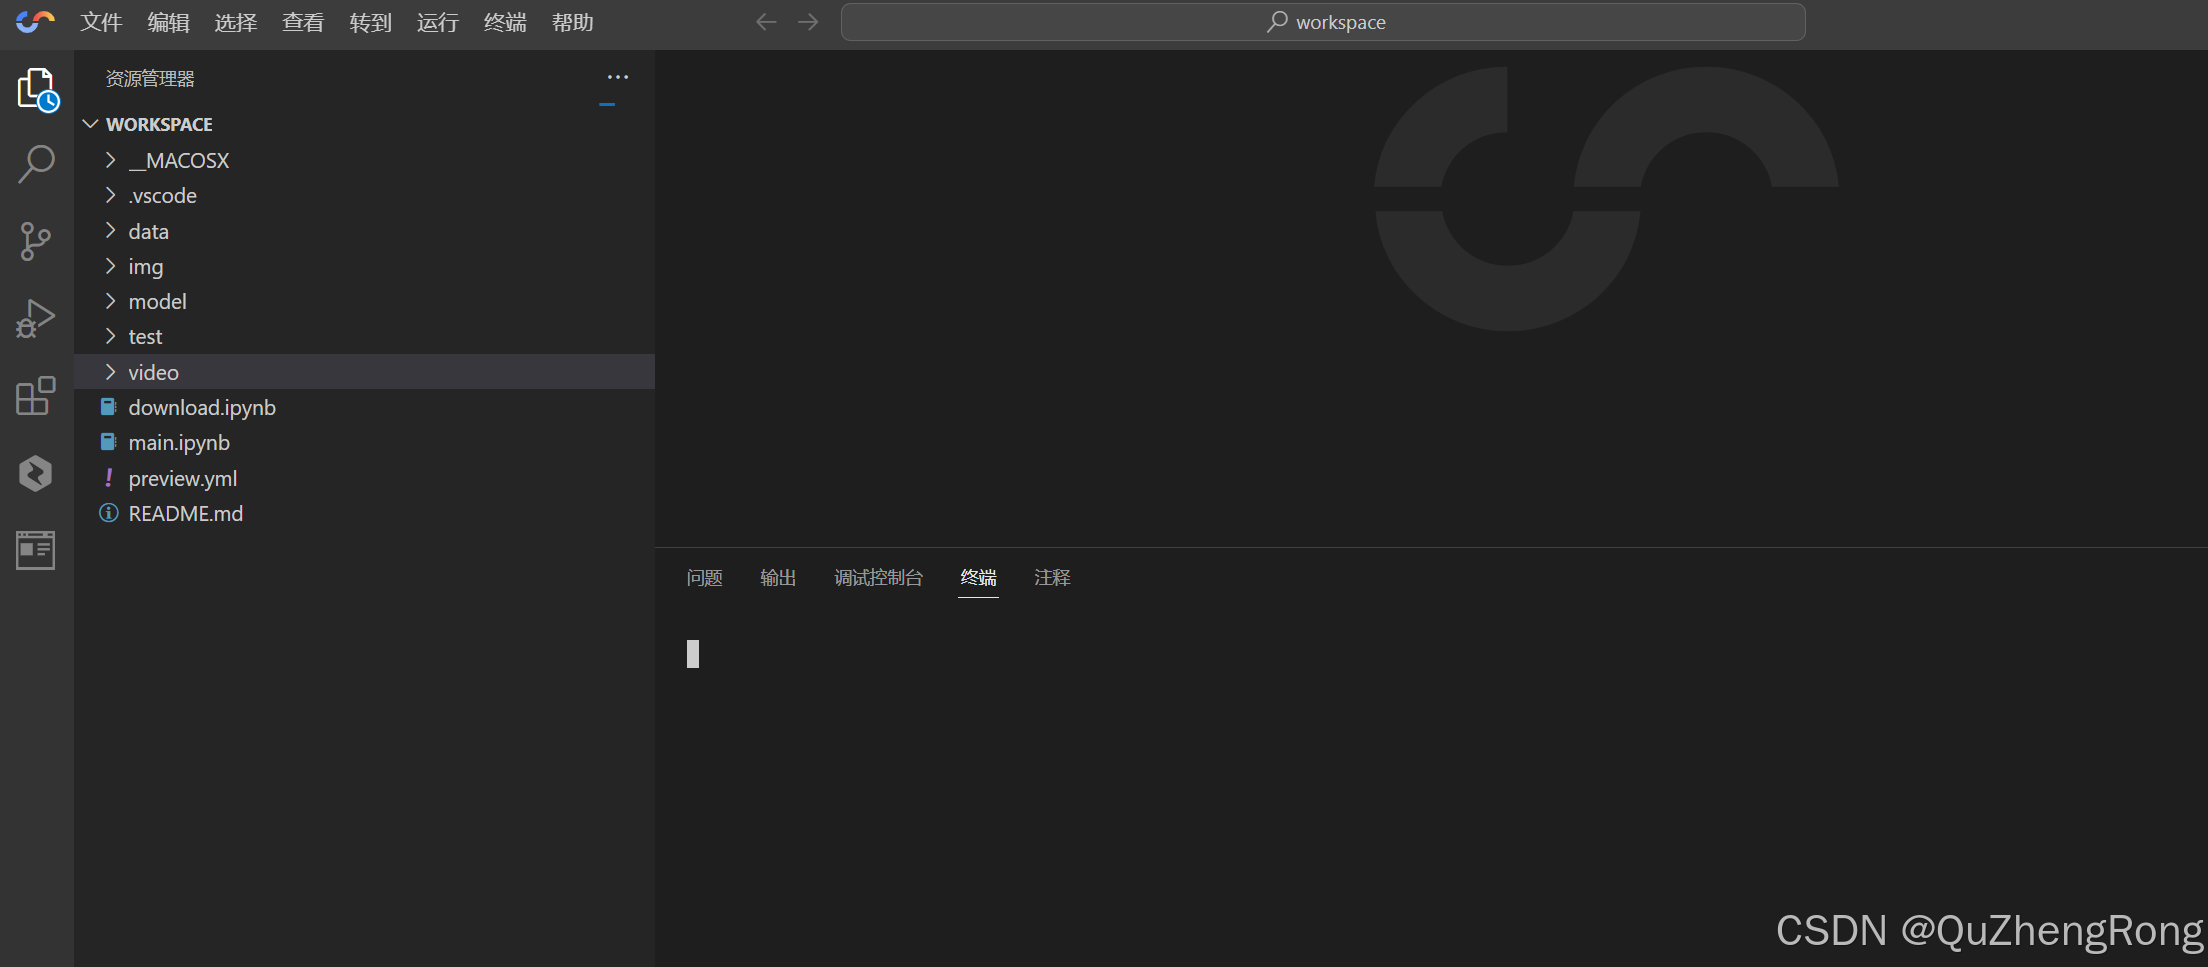This screenshot has width=2208, height=967.
Task: Expand the .vscode folder chevron
Action: [111, 195]
